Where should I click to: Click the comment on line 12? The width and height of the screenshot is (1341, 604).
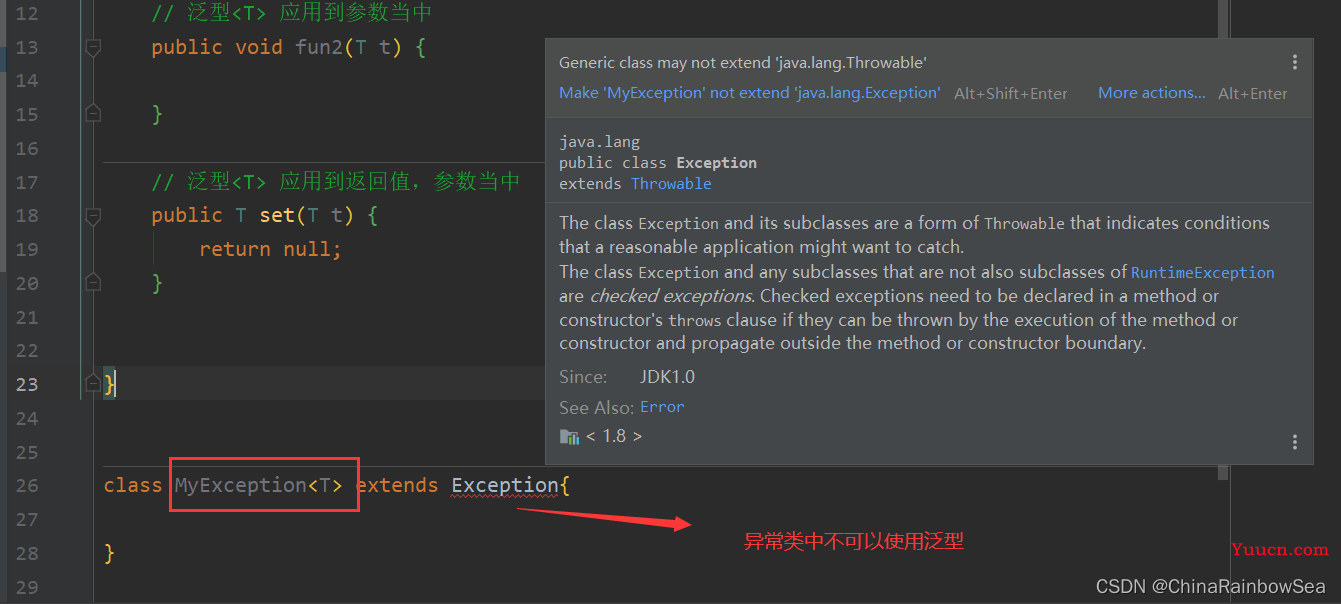pyautogui.click(x=292, y=14)
